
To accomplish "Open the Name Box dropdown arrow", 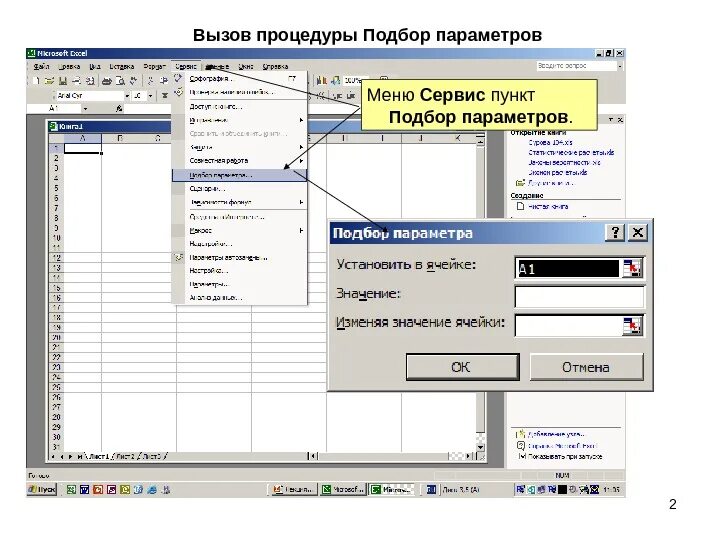I will click(85, 108).
